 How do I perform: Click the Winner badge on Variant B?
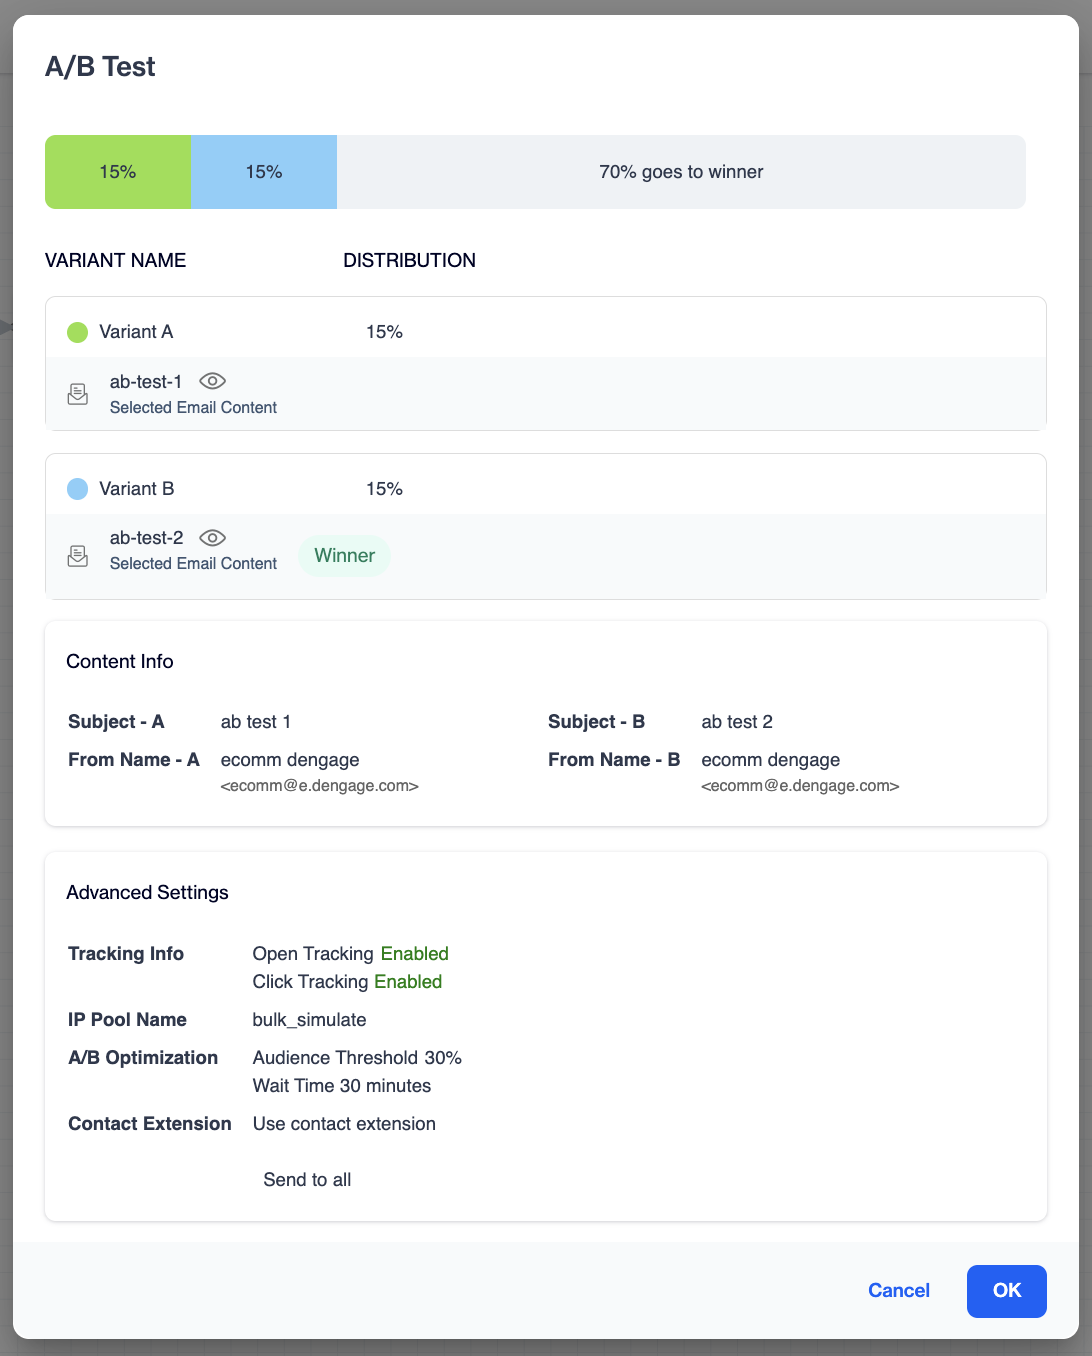[x=345, y=556]
